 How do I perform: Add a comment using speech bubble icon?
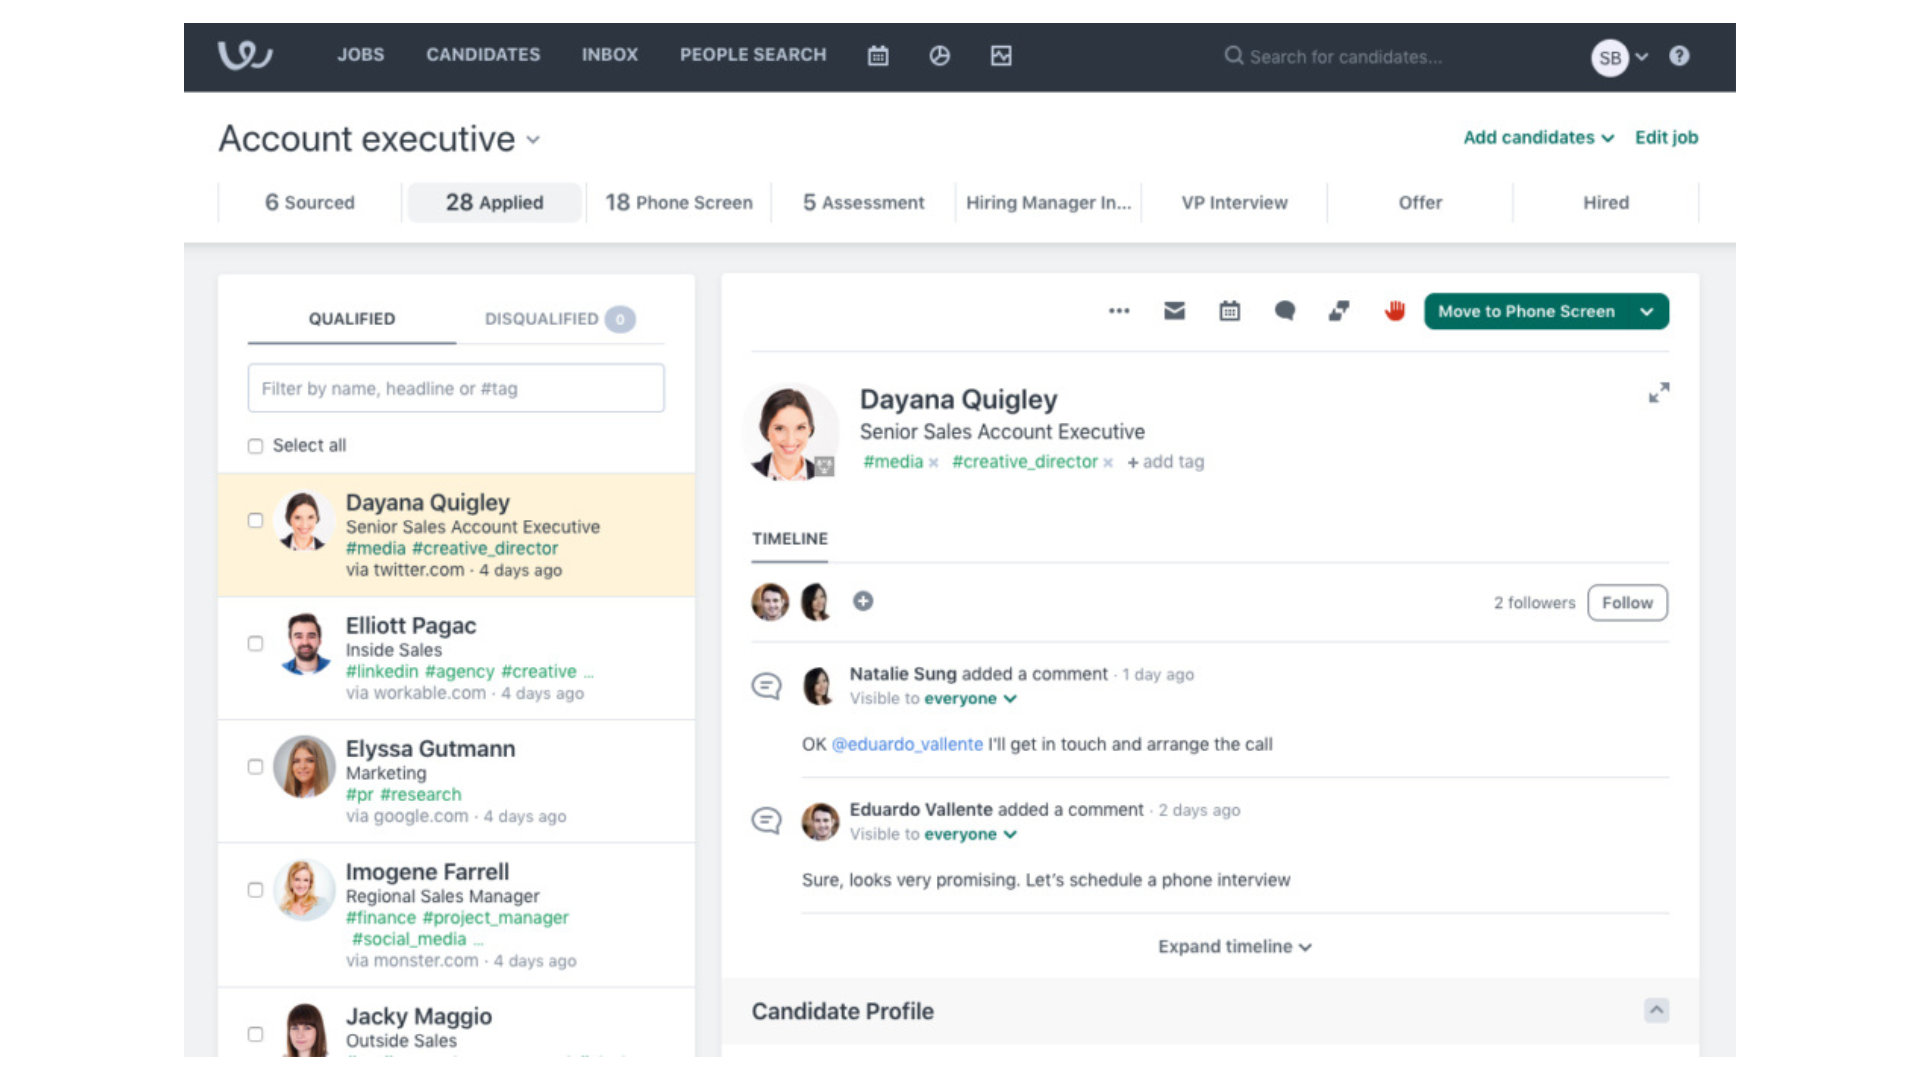pos(1284,311)
